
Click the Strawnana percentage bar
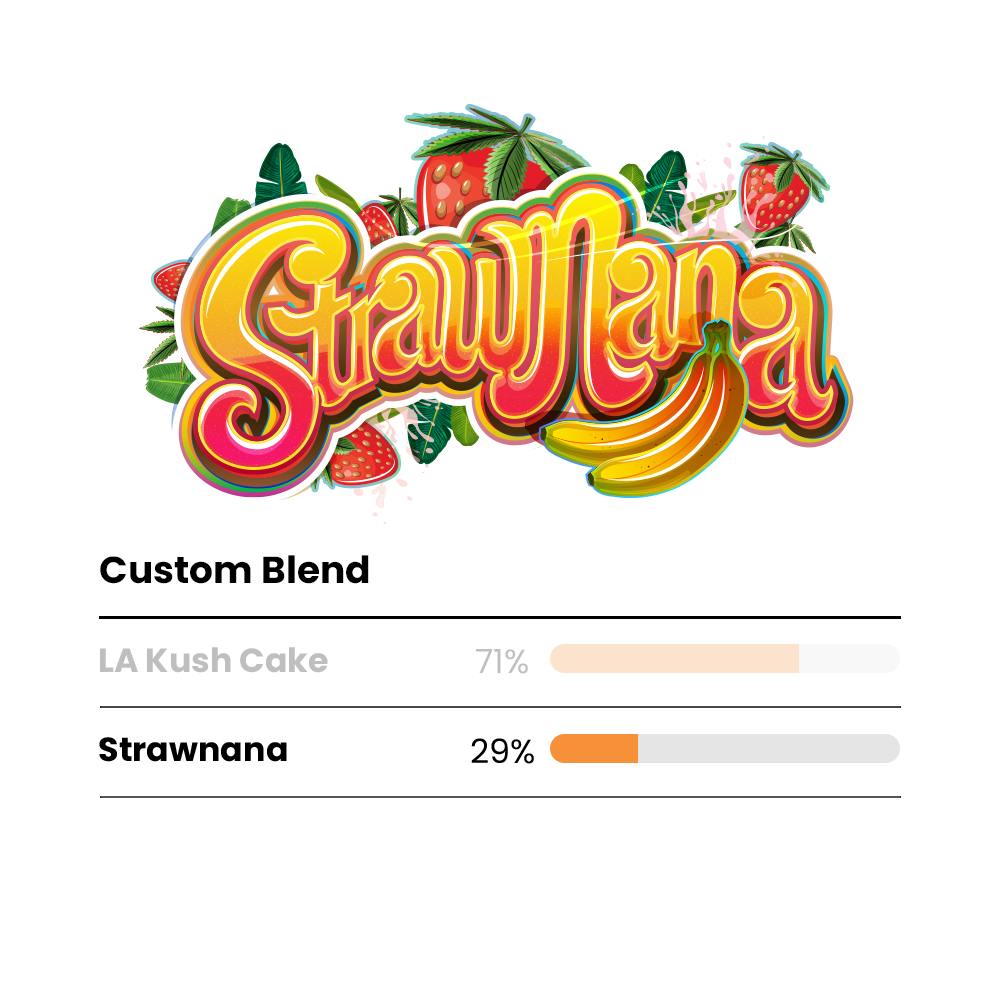coord(724,749)
